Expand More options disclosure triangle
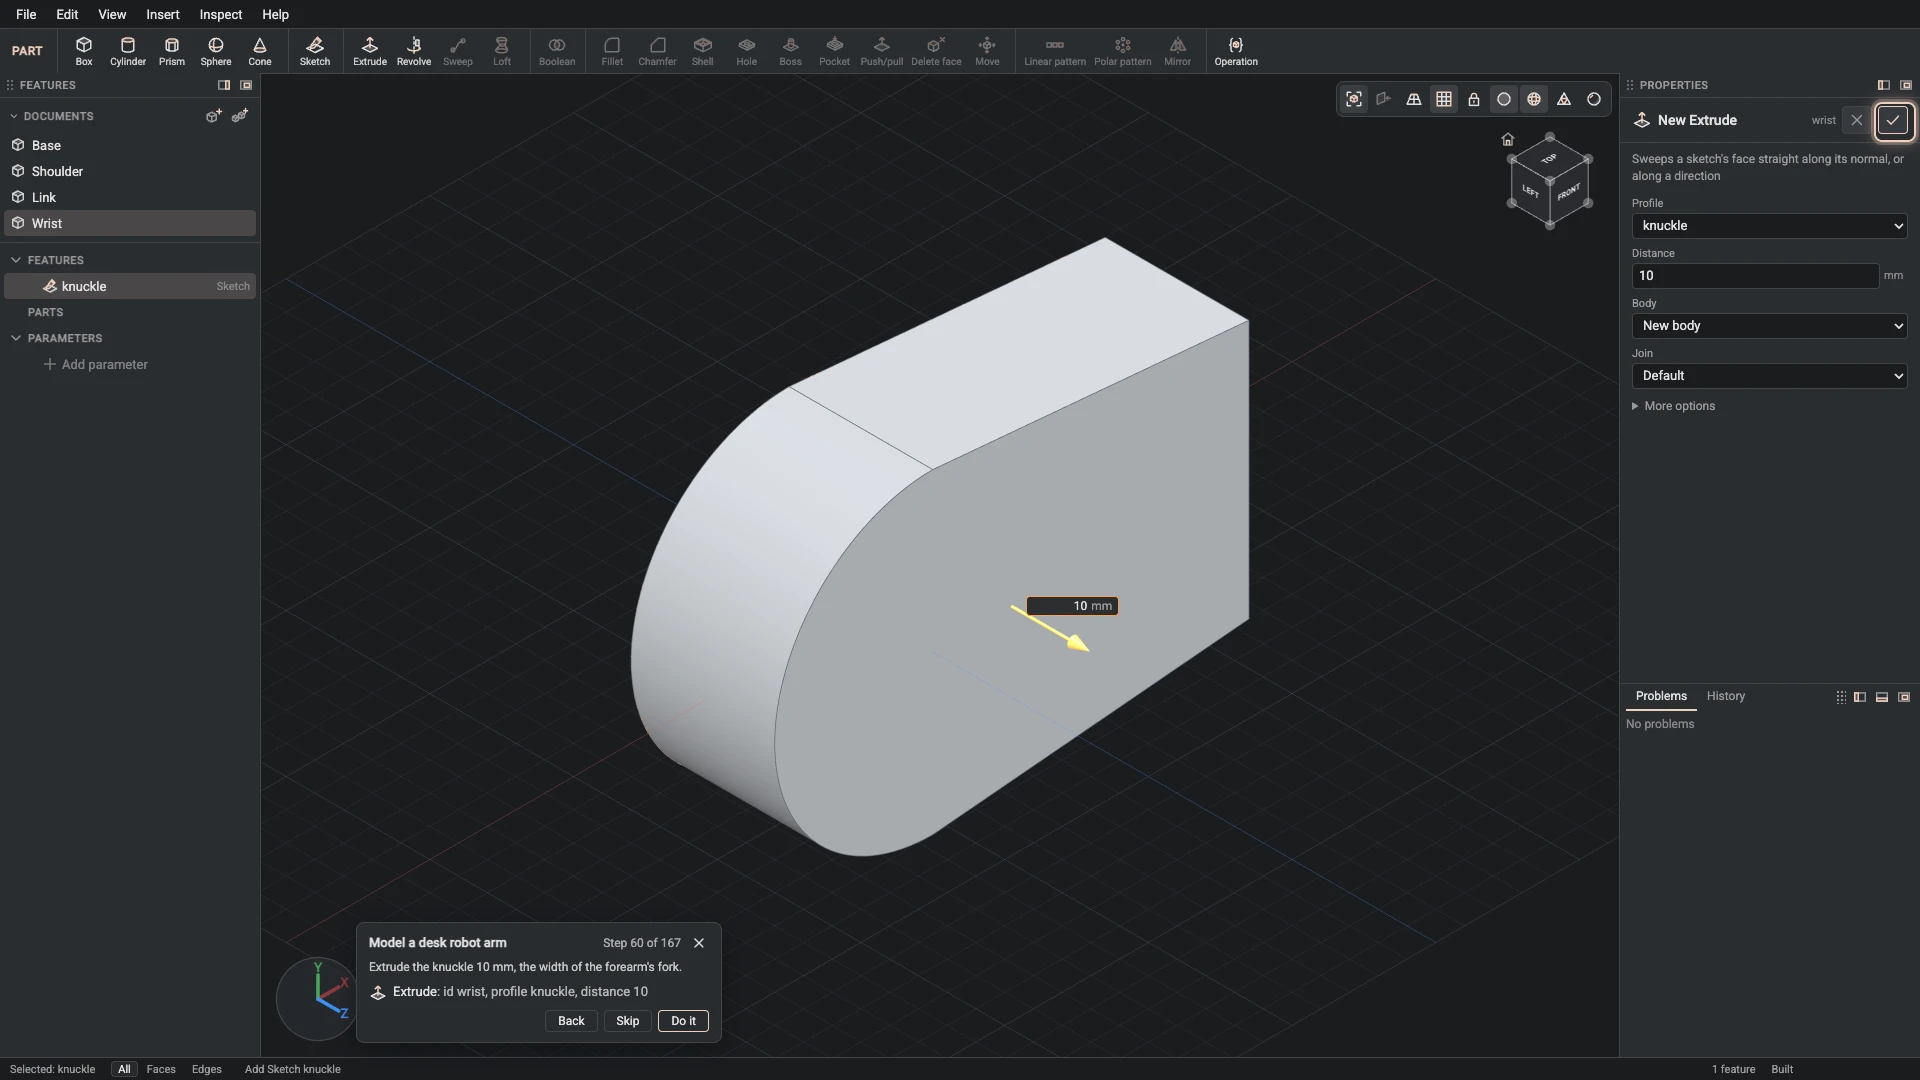The image size is (1920, 1080). click(x=1635, y=406)
